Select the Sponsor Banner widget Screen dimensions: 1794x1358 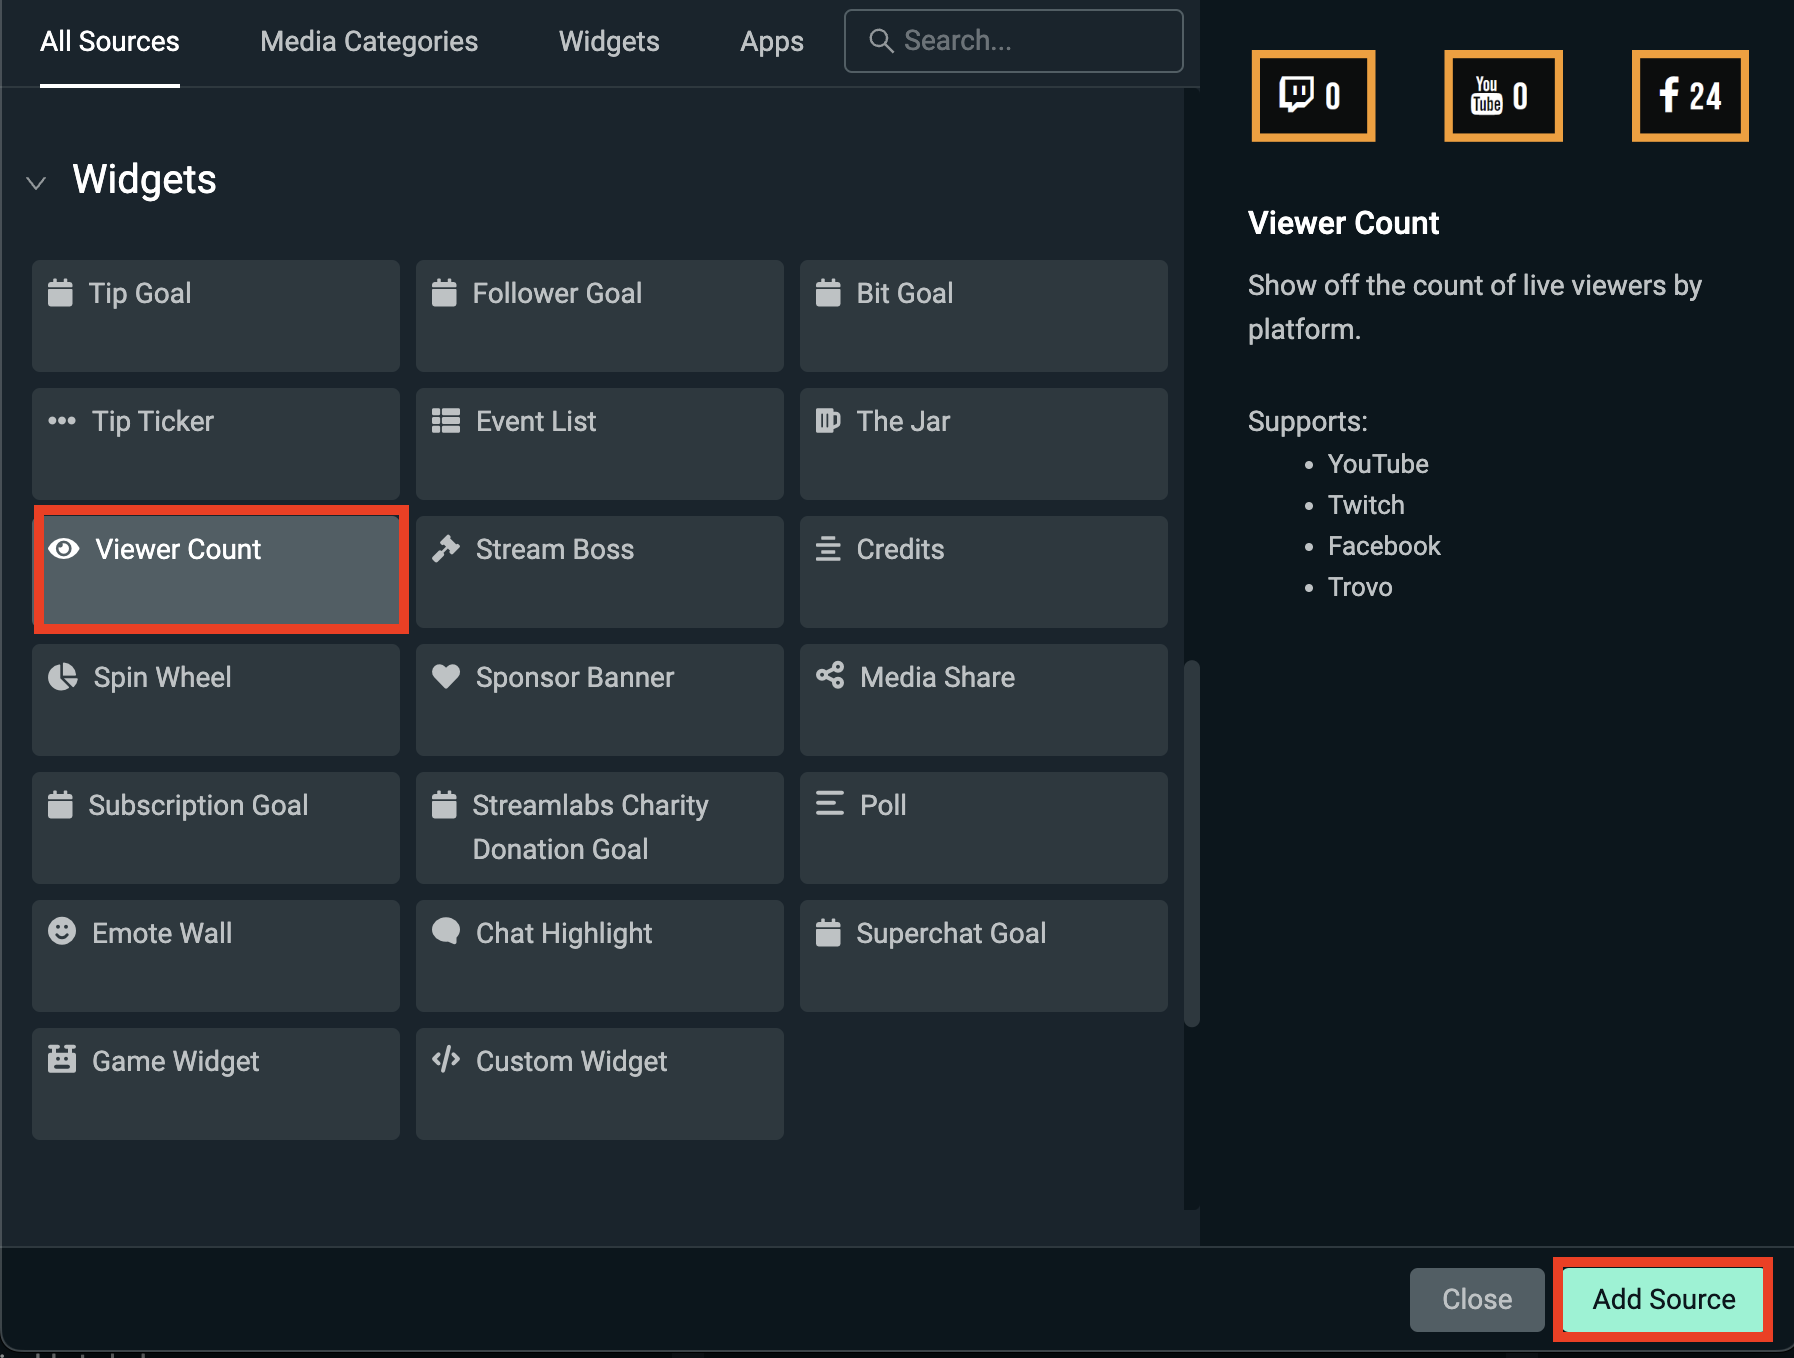coord(598,700)
